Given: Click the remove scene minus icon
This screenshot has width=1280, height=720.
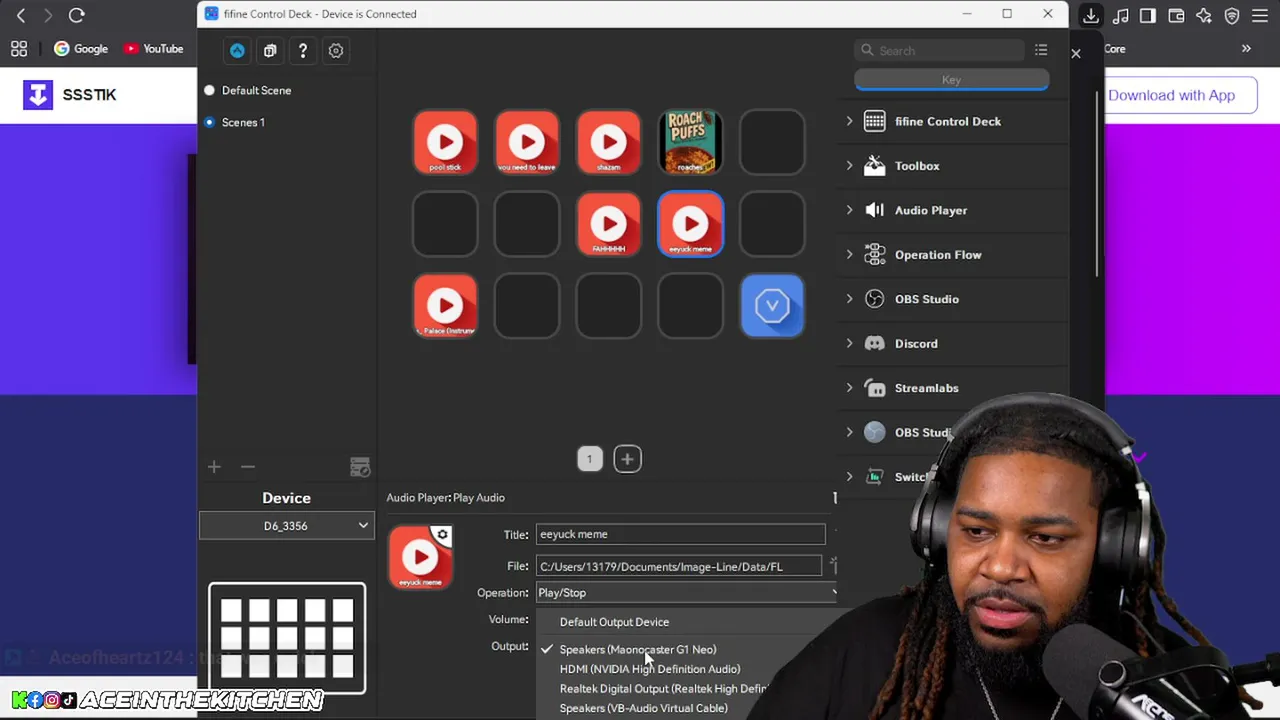Looking at the screenshot, I should [x=248, y=467].
